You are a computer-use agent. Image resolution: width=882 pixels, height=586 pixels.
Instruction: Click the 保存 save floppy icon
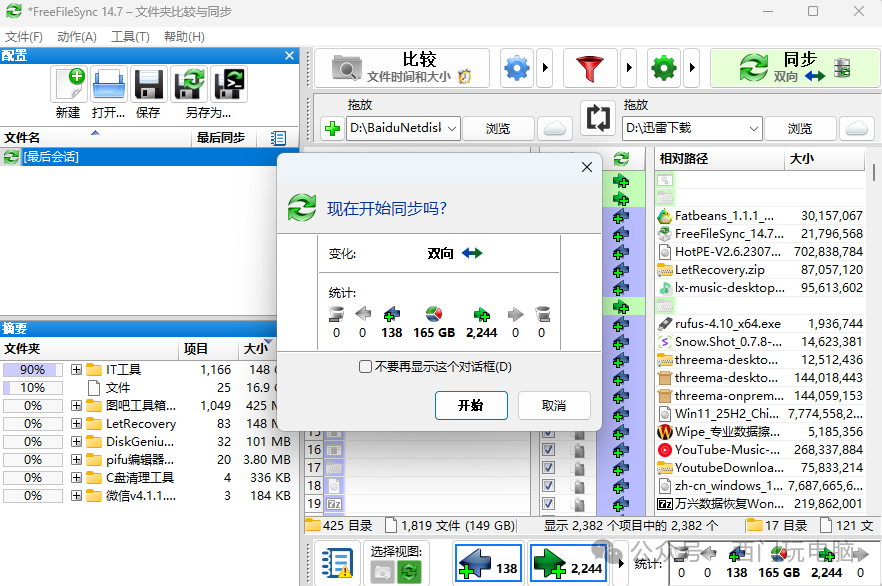click(x=148, y=84)
